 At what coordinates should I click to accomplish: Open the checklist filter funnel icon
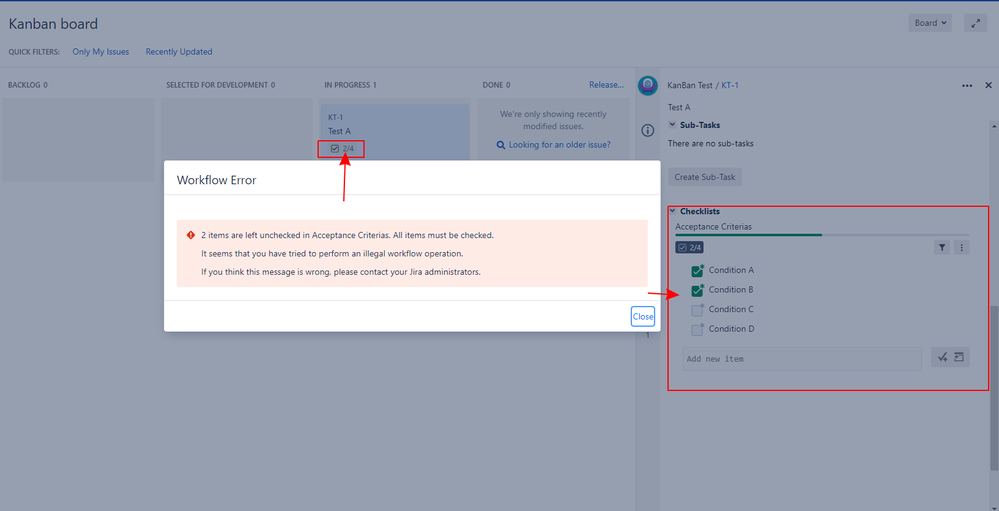(x=942, y=248)
